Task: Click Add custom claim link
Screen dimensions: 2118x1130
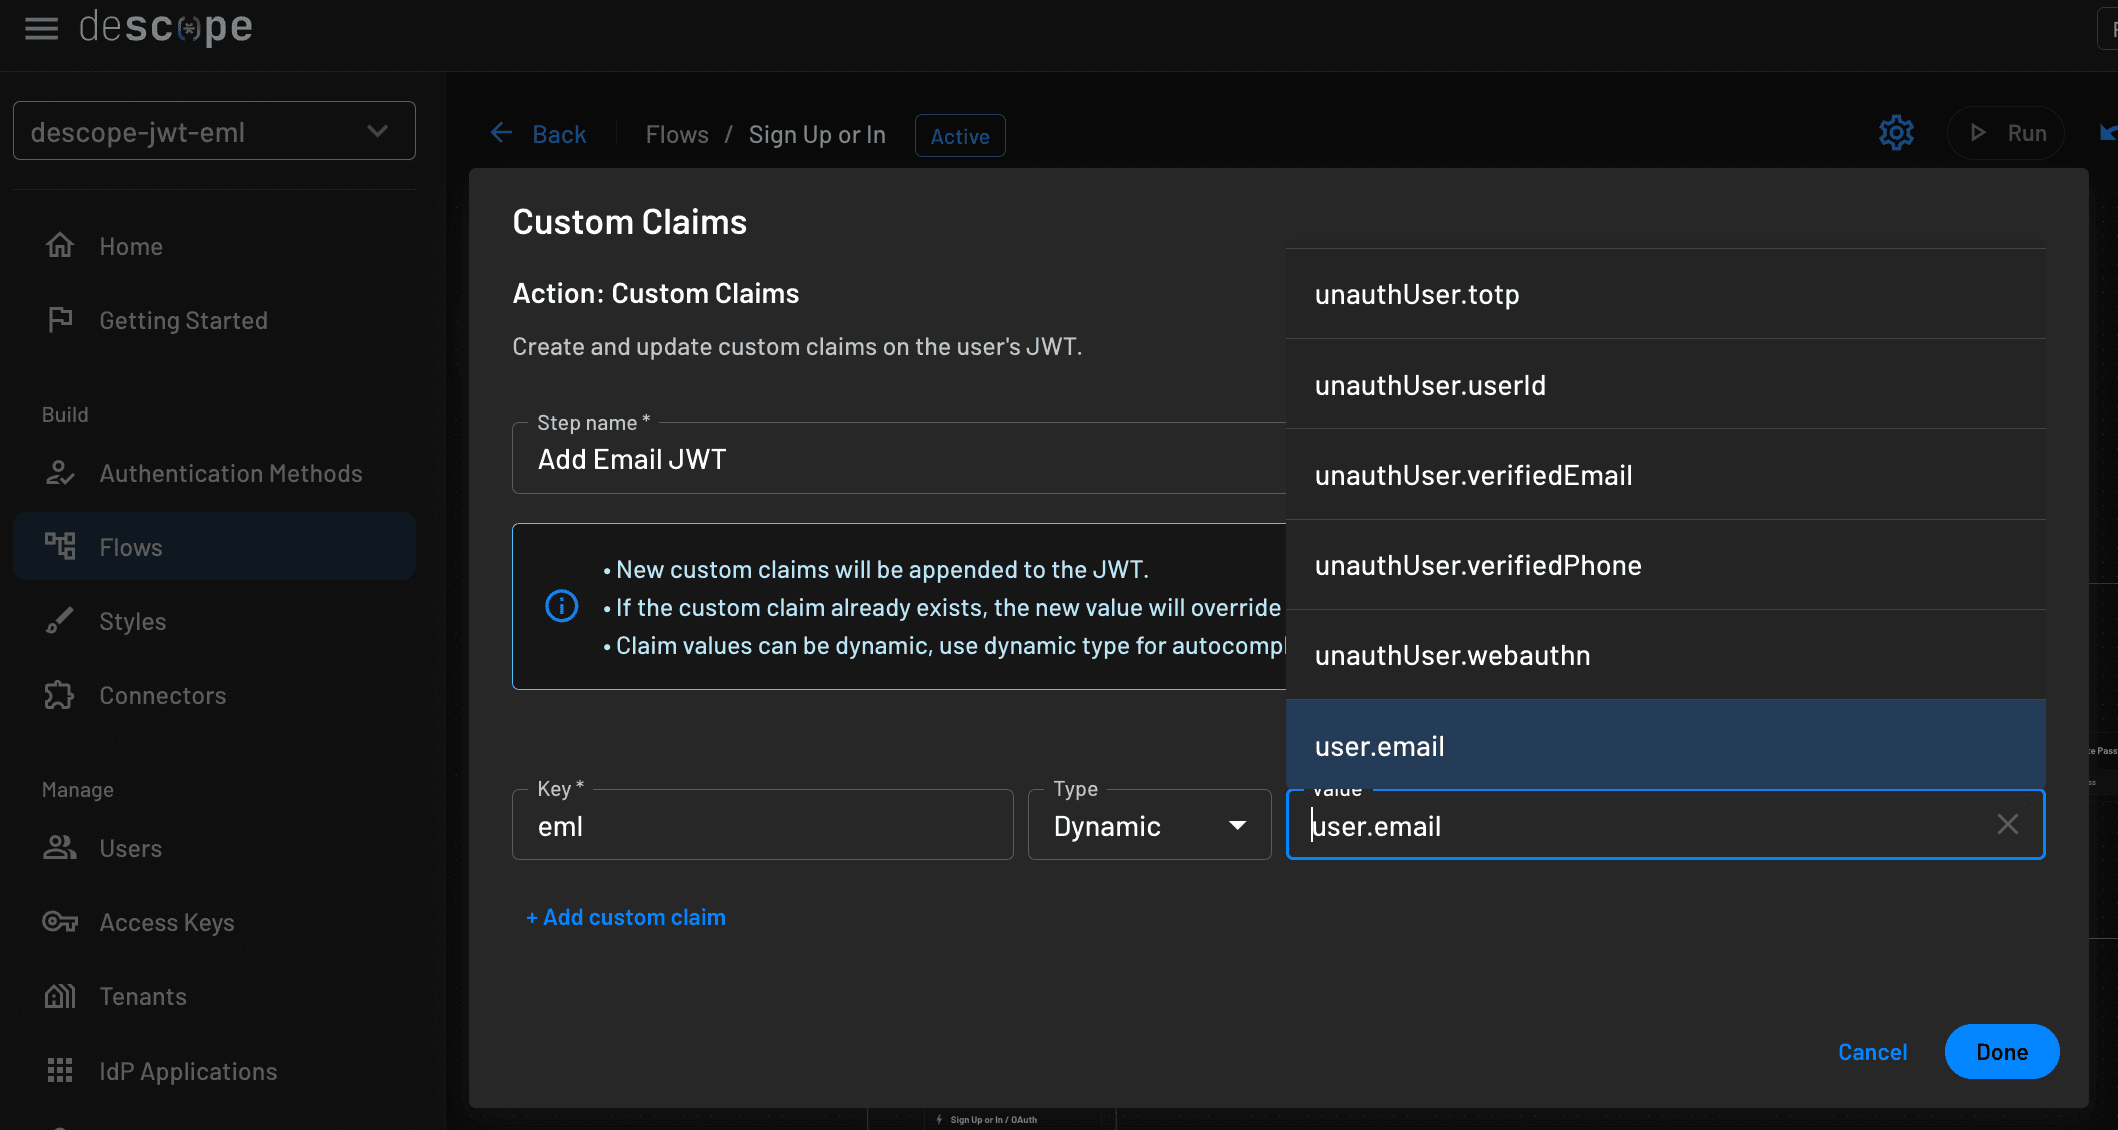Action: (x=625, y=917)
